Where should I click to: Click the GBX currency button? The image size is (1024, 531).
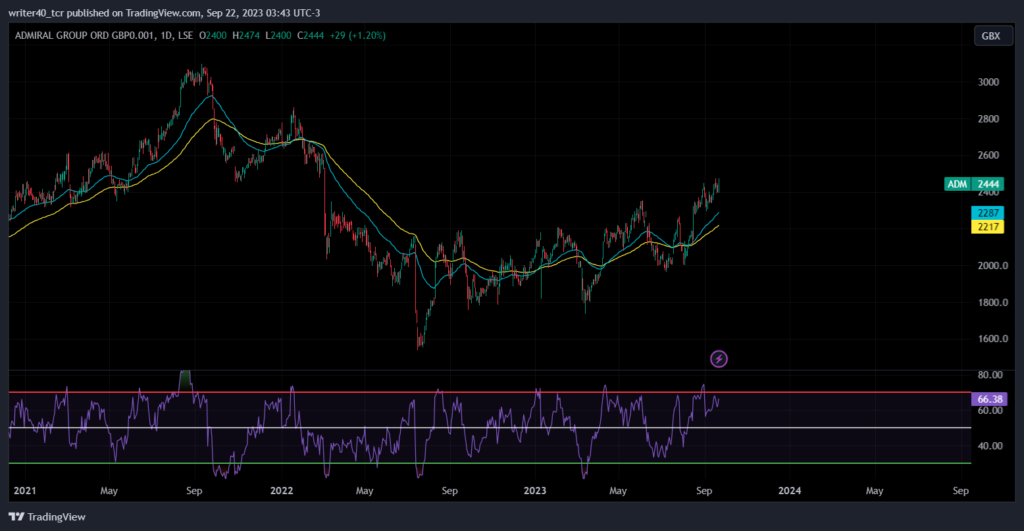991,36
